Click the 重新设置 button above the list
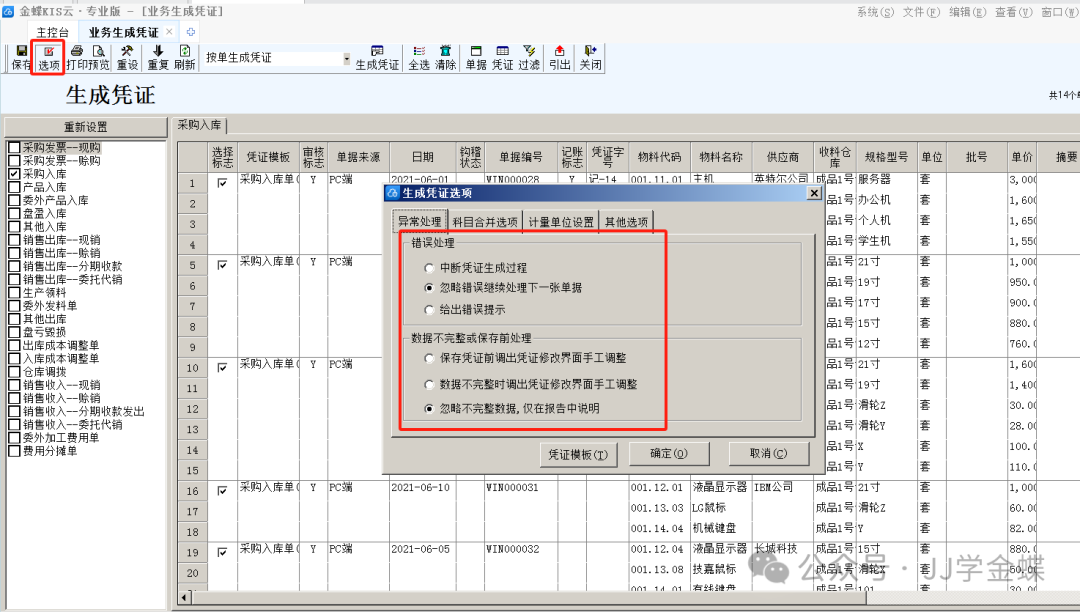 coord(86,127)
